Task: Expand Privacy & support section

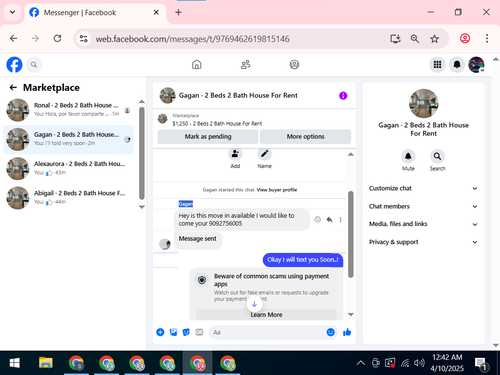Action: (x=423, y=242)
